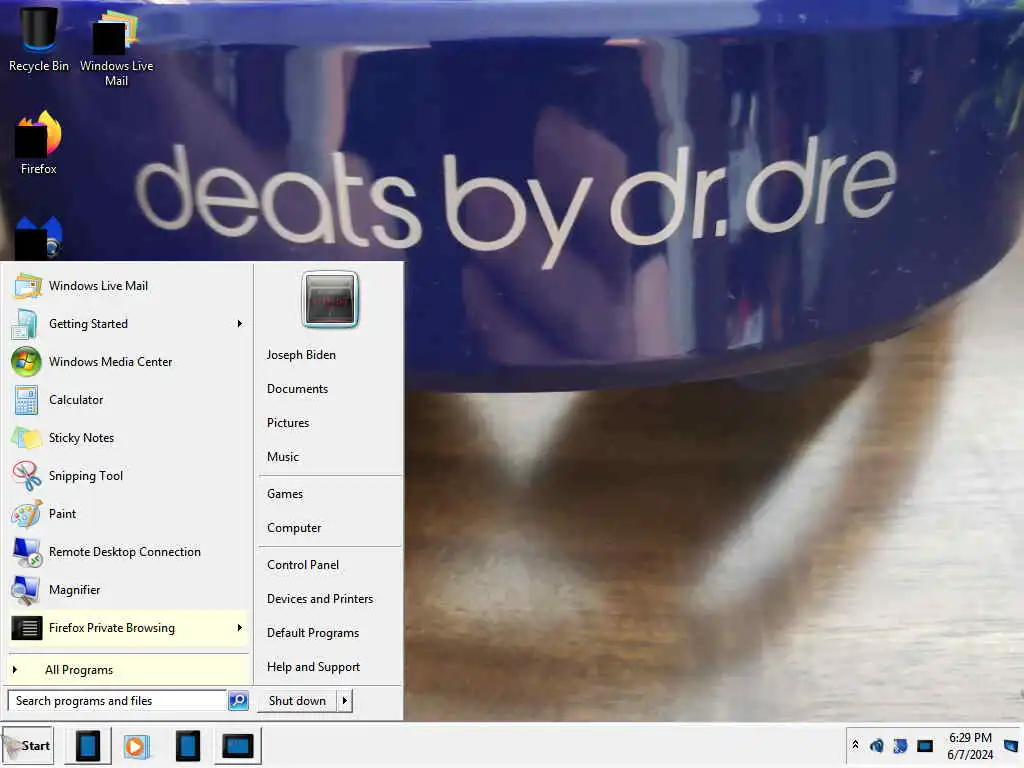Click the Search programs and files box
The image size is (1024, 768).
click(x=118, y=701)
